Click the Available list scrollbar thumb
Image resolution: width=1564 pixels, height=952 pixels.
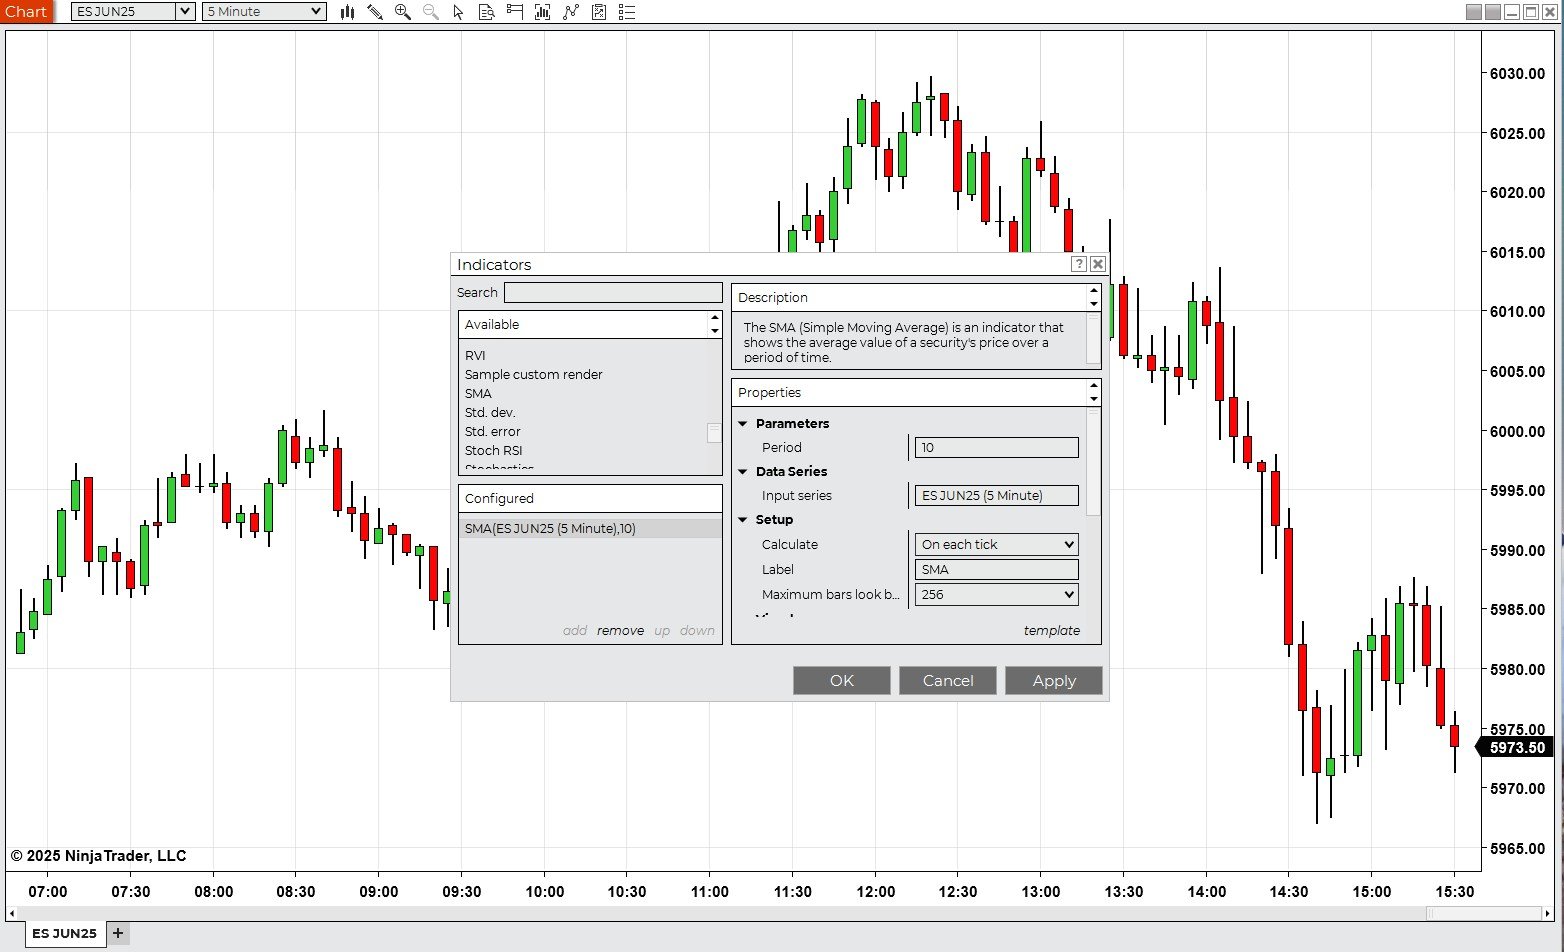(714, 433)
